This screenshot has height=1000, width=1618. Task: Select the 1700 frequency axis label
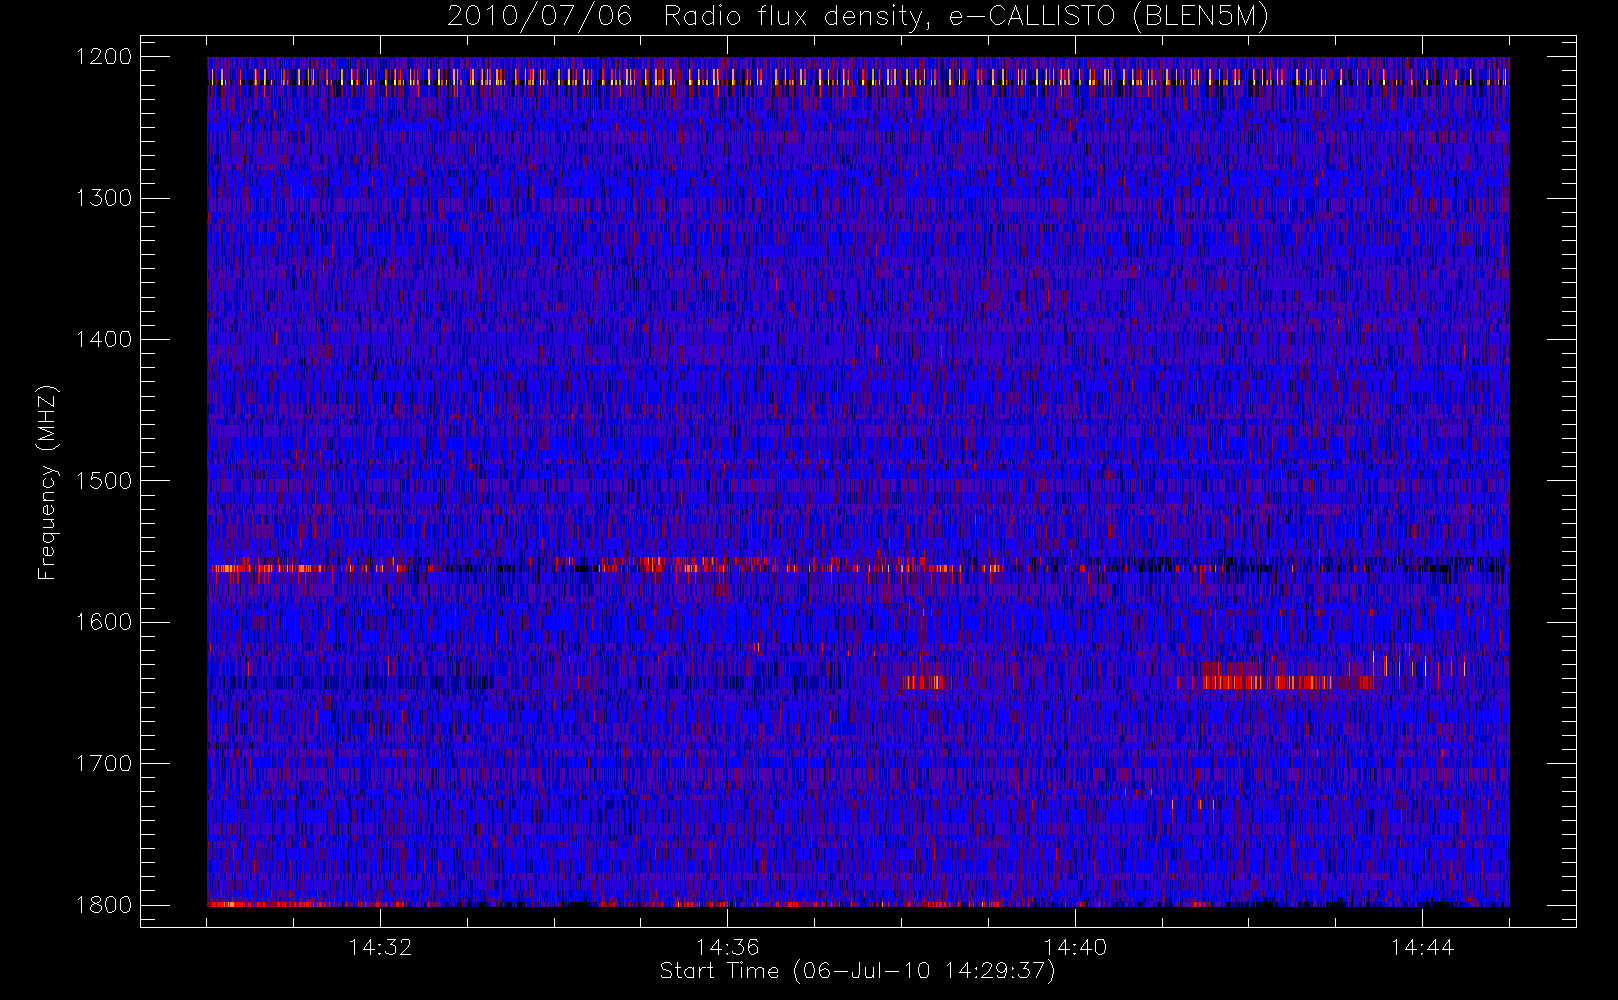coord(104,763)
